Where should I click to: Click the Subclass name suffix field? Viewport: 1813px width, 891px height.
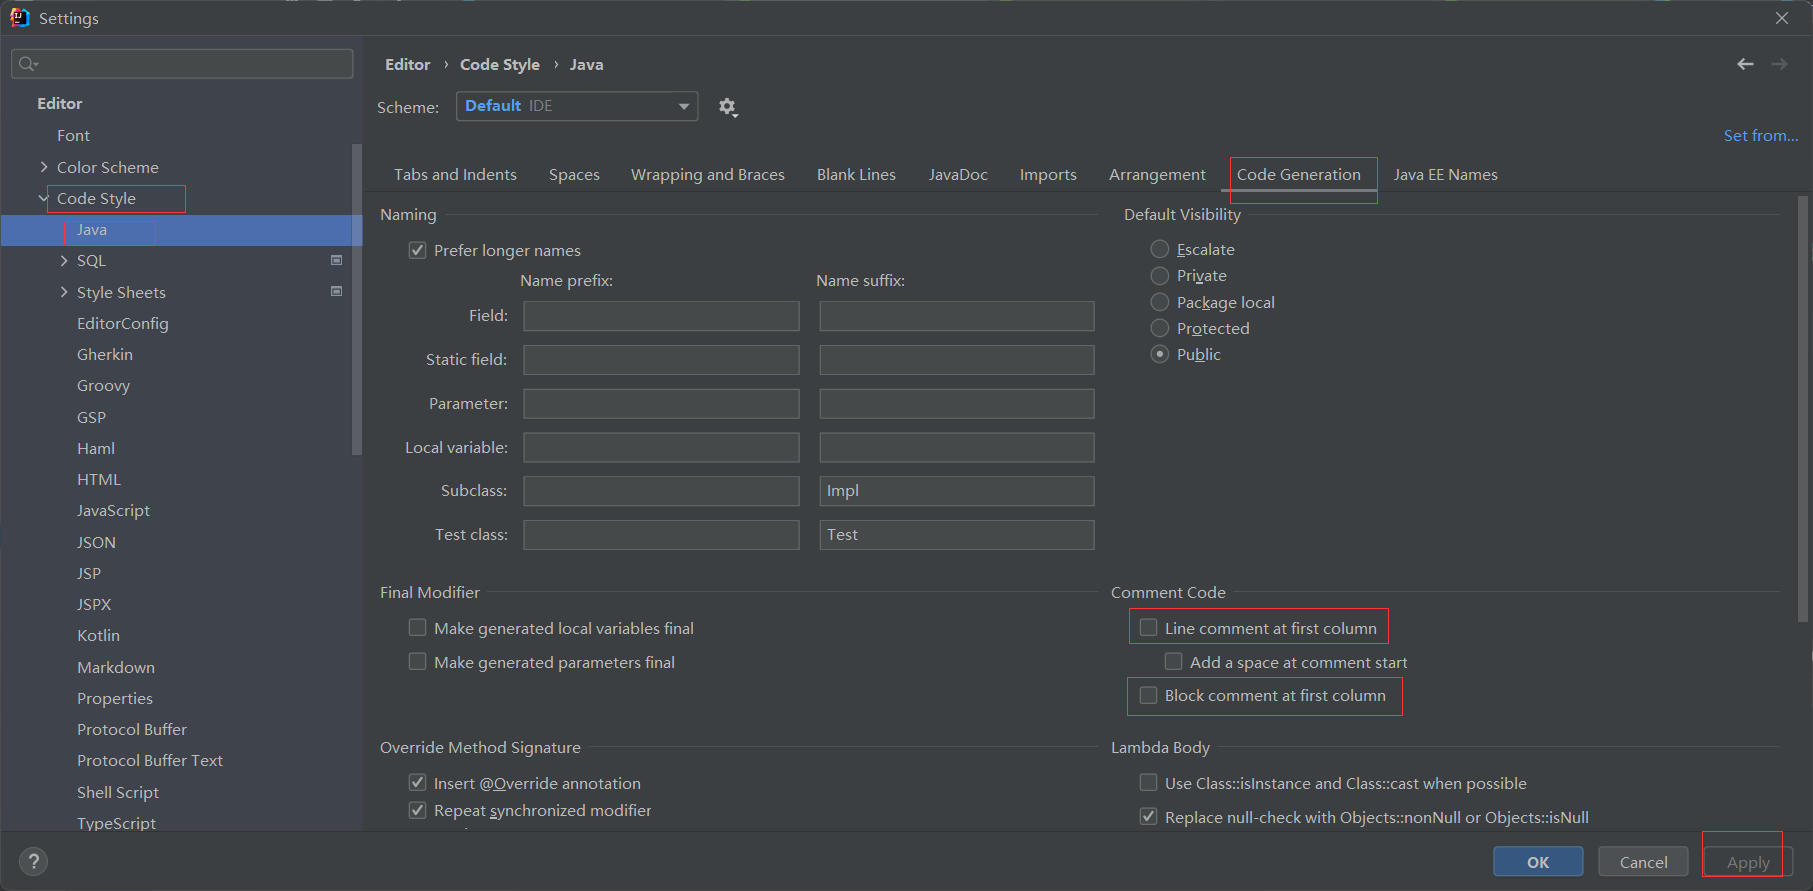pos(956,491)
